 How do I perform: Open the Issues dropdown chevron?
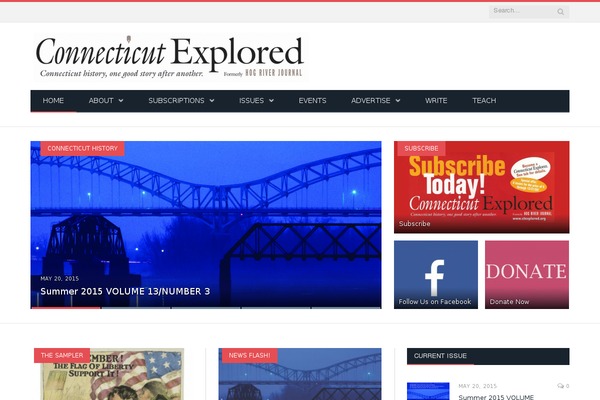(x=271, y=101)
